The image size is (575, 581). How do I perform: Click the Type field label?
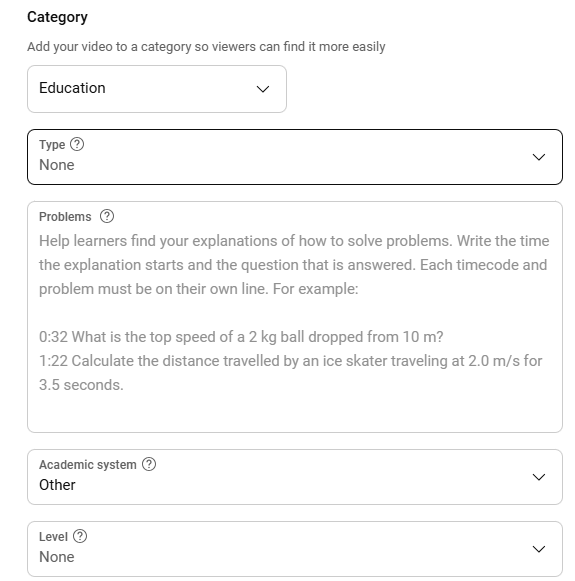(52, 145)
